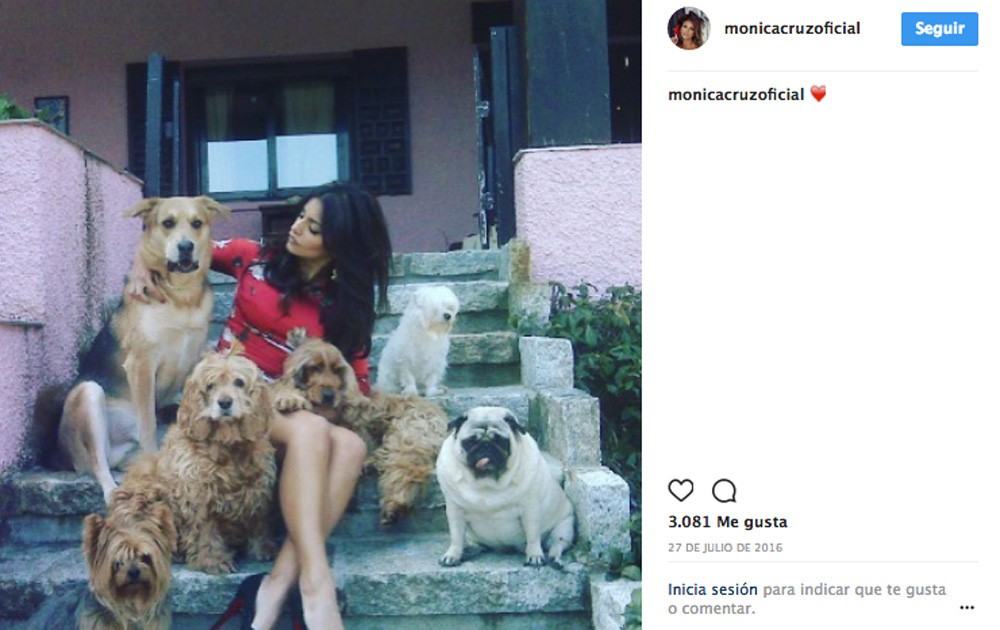The height and width of the screenshot is (630, 1000).
Task: View the 3.081 Me gusta likes count
Action: point(727,522)
